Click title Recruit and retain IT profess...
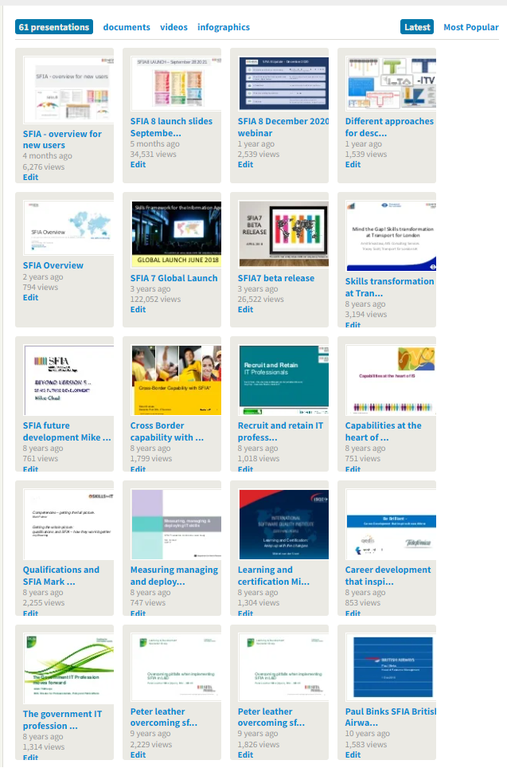Image resolution: width=507 pixels, height=768 pixels. point(280,431)
